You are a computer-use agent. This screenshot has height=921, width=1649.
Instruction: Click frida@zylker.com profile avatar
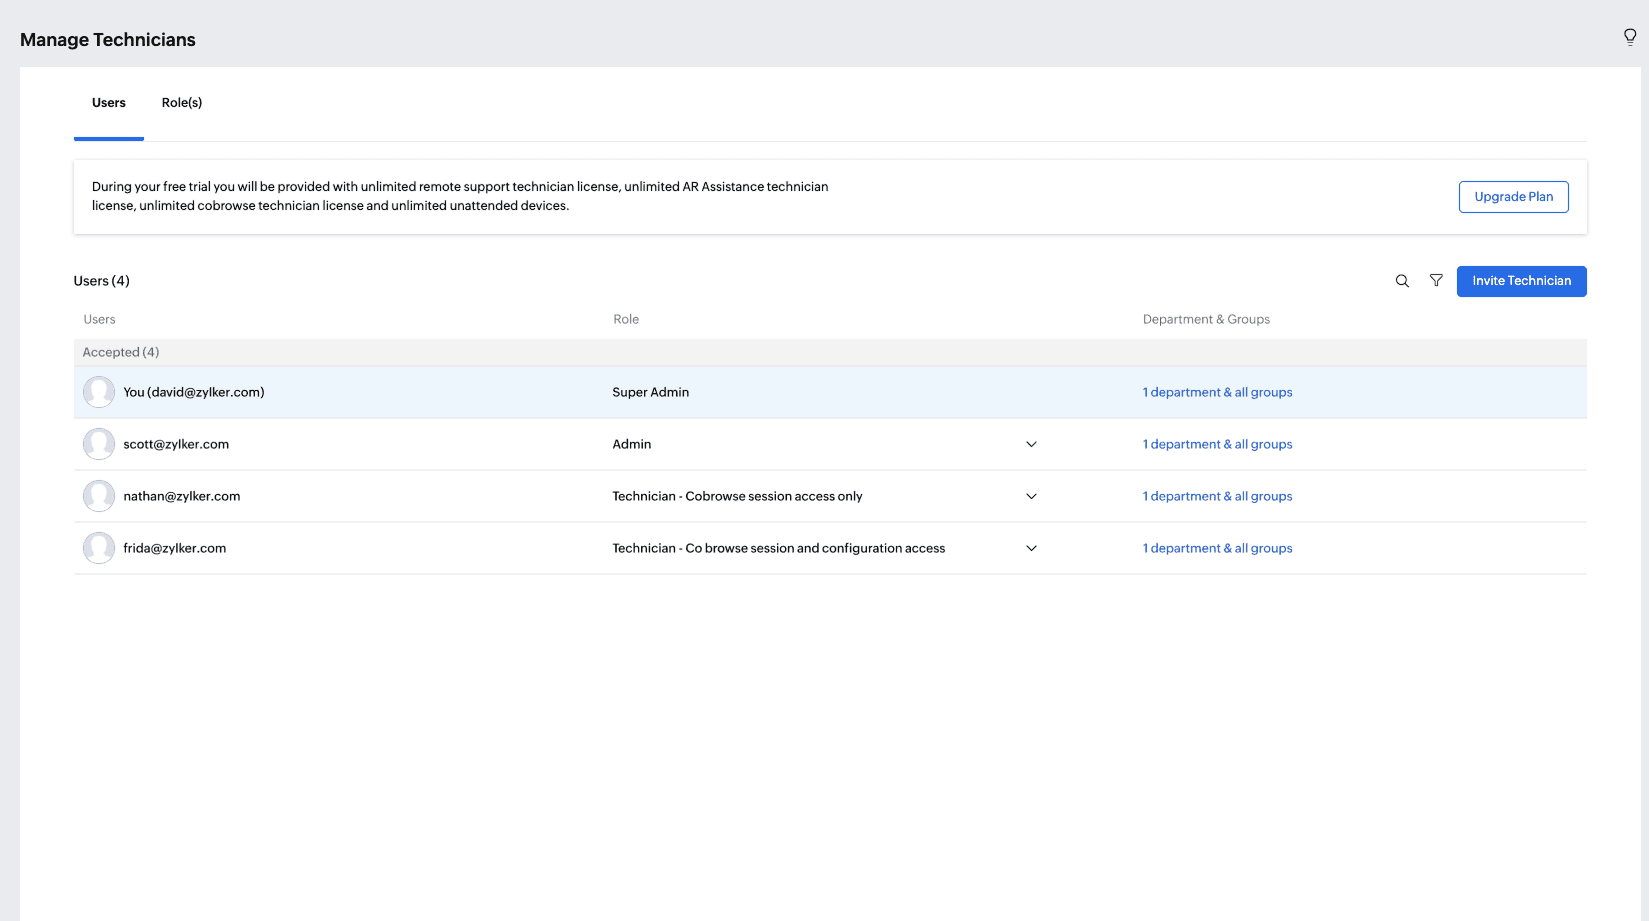99,548
